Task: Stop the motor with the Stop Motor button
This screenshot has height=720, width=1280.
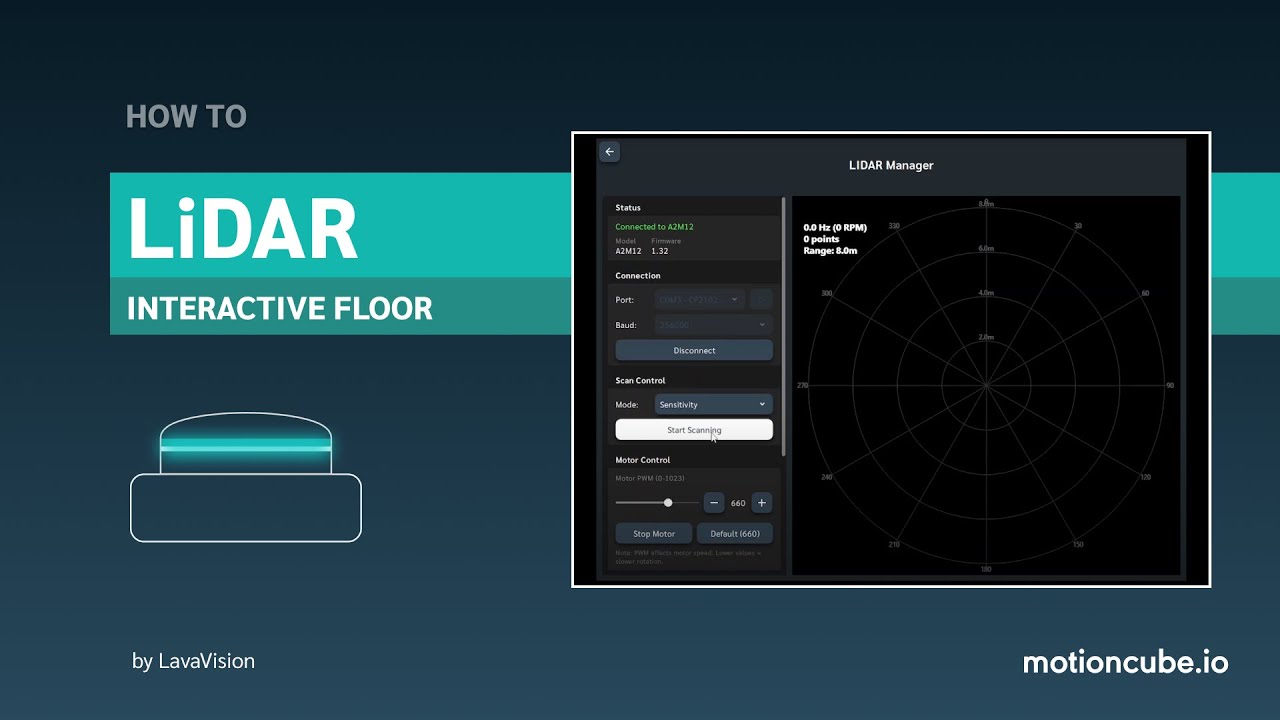Action: [654, 533]
